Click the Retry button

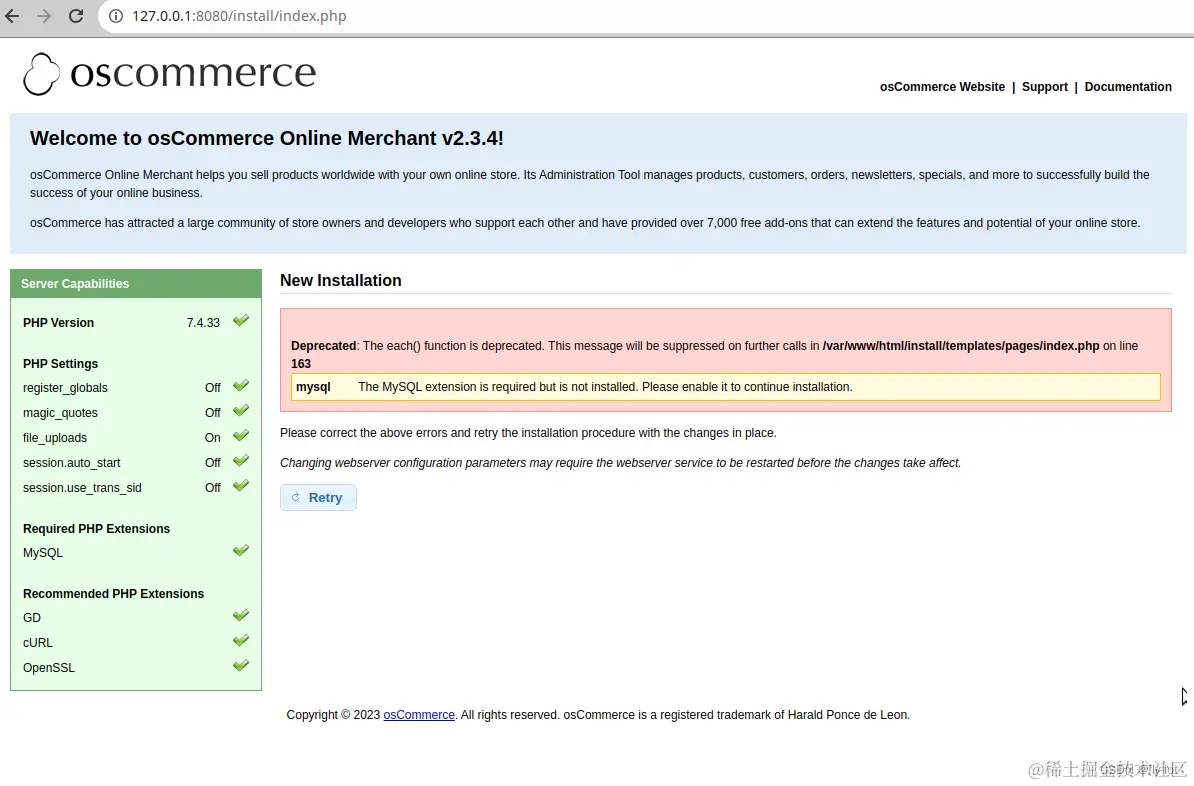(x=318, y=497)
